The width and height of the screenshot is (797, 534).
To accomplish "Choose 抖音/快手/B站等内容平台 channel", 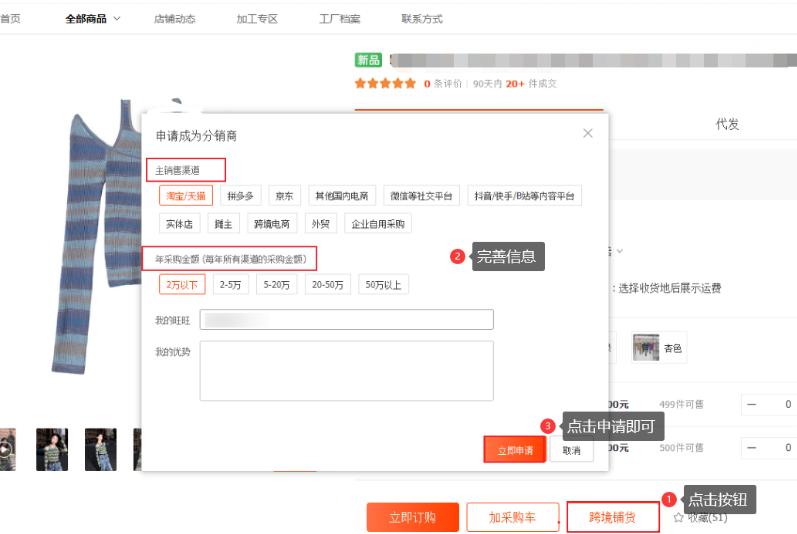I will [524, 196].
